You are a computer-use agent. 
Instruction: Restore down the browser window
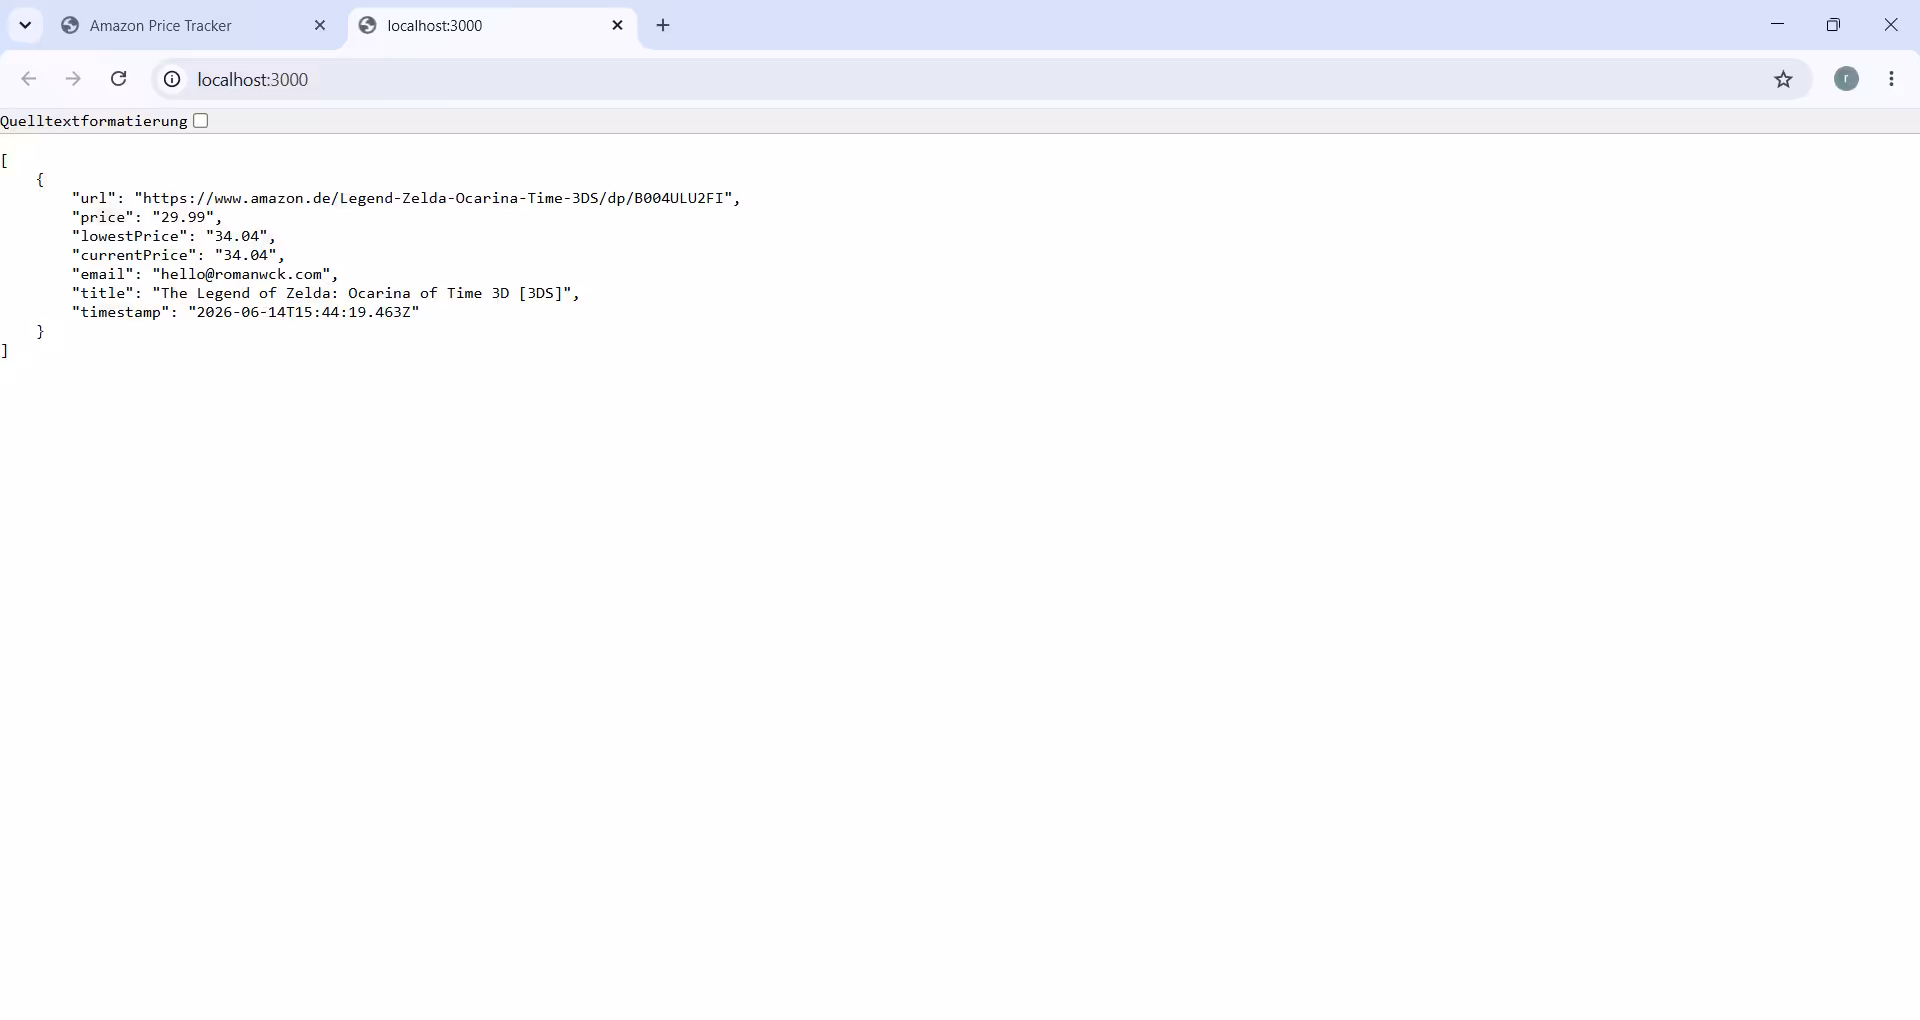[1833, 25]
